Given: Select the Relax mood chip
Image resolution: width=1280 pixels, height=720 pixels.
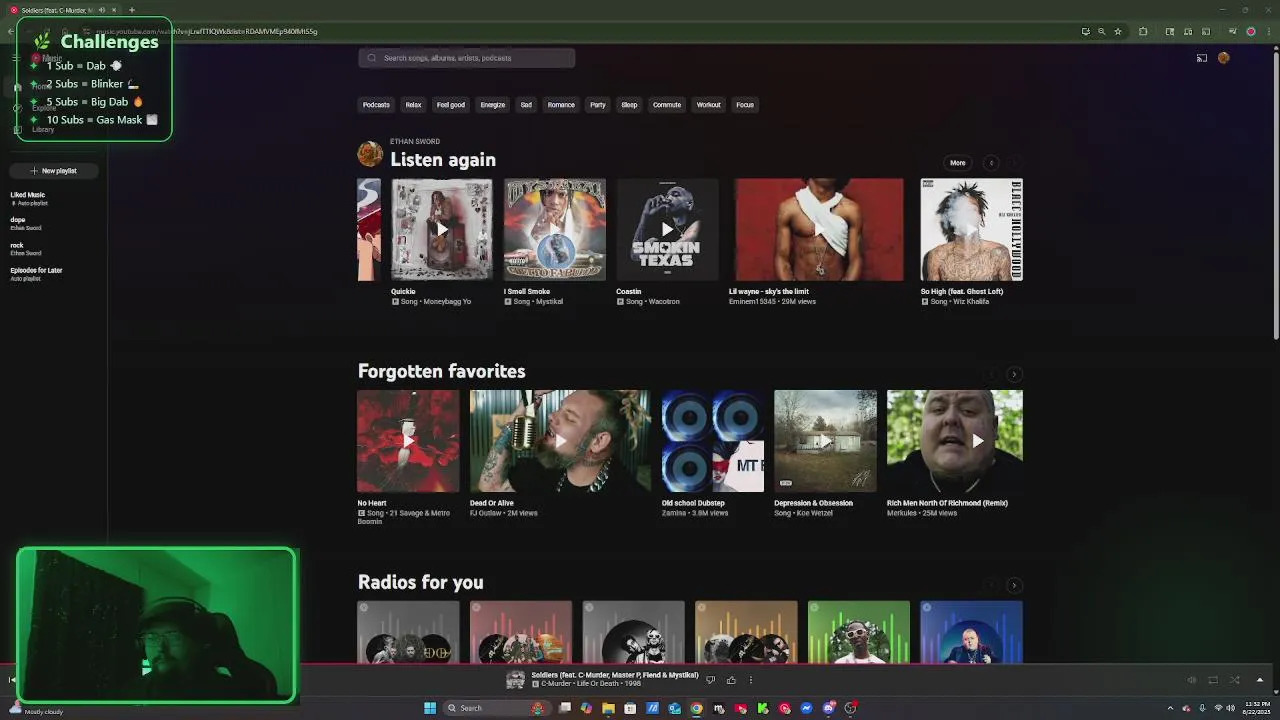Looking at the screenshot, I should (413, 105).
